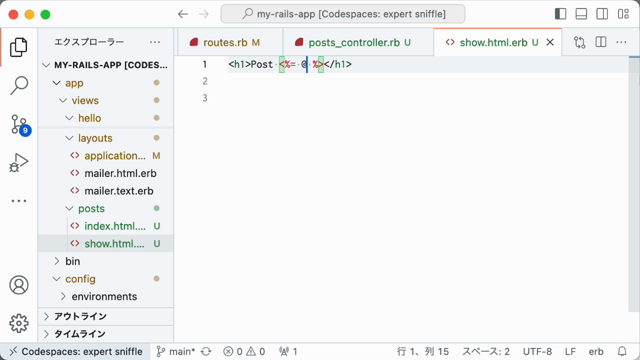Image resolution: width=640 pixels, height=360 pixels.
Task: Open the Accounts icon in activity bar
Action: click(x=19, y=285)
